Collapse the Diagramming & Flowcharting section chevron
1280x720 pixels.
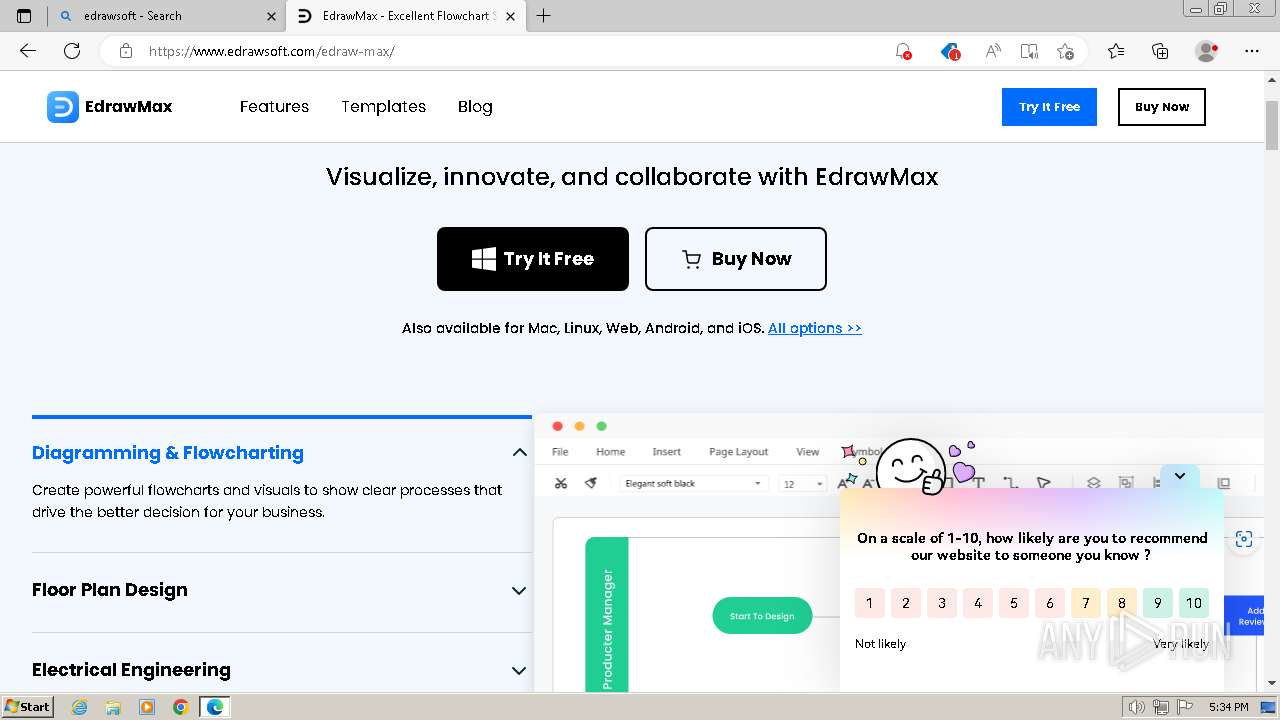point(519,453)
